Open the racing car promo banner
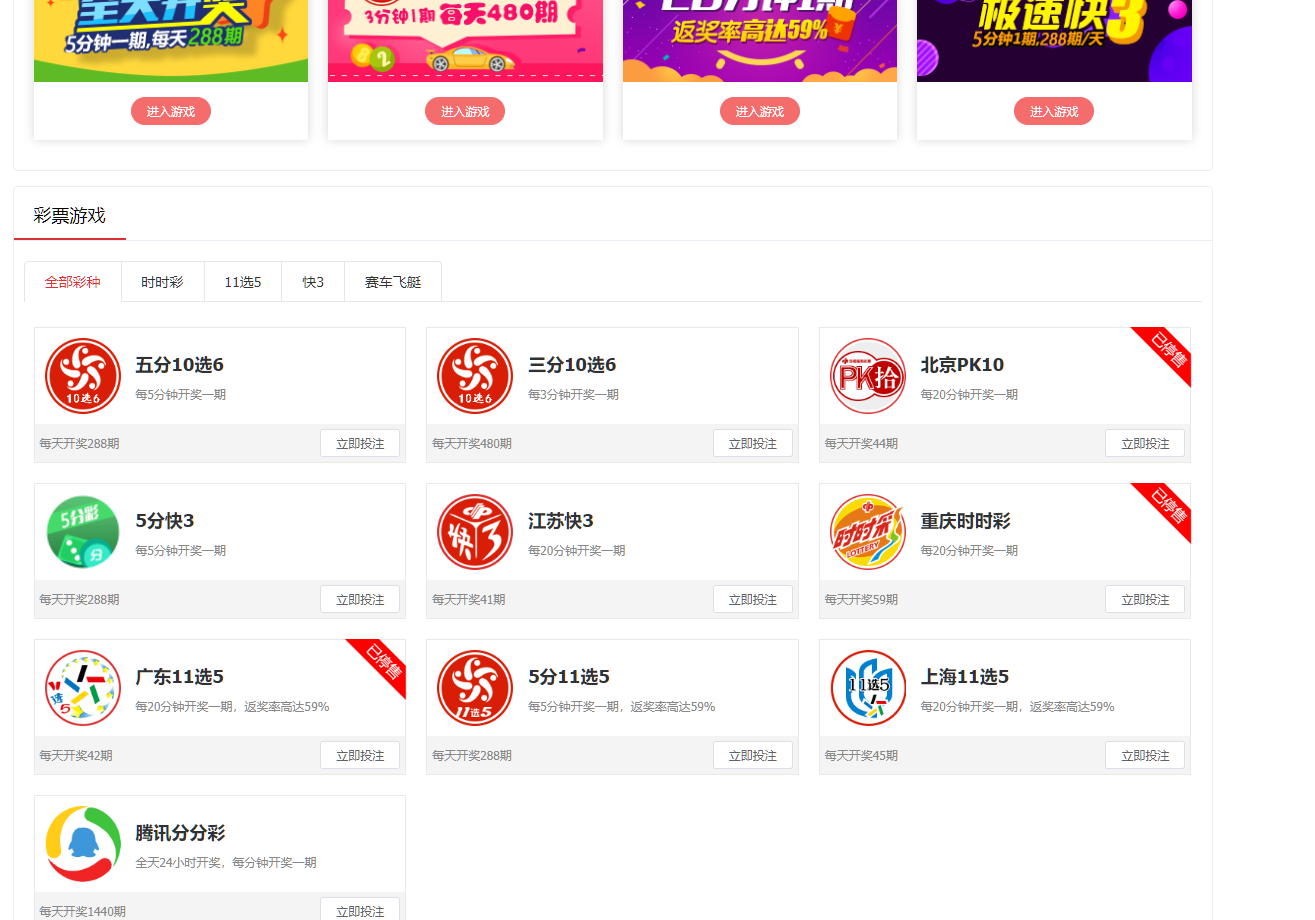1315x920 pixels. point(464,40)
